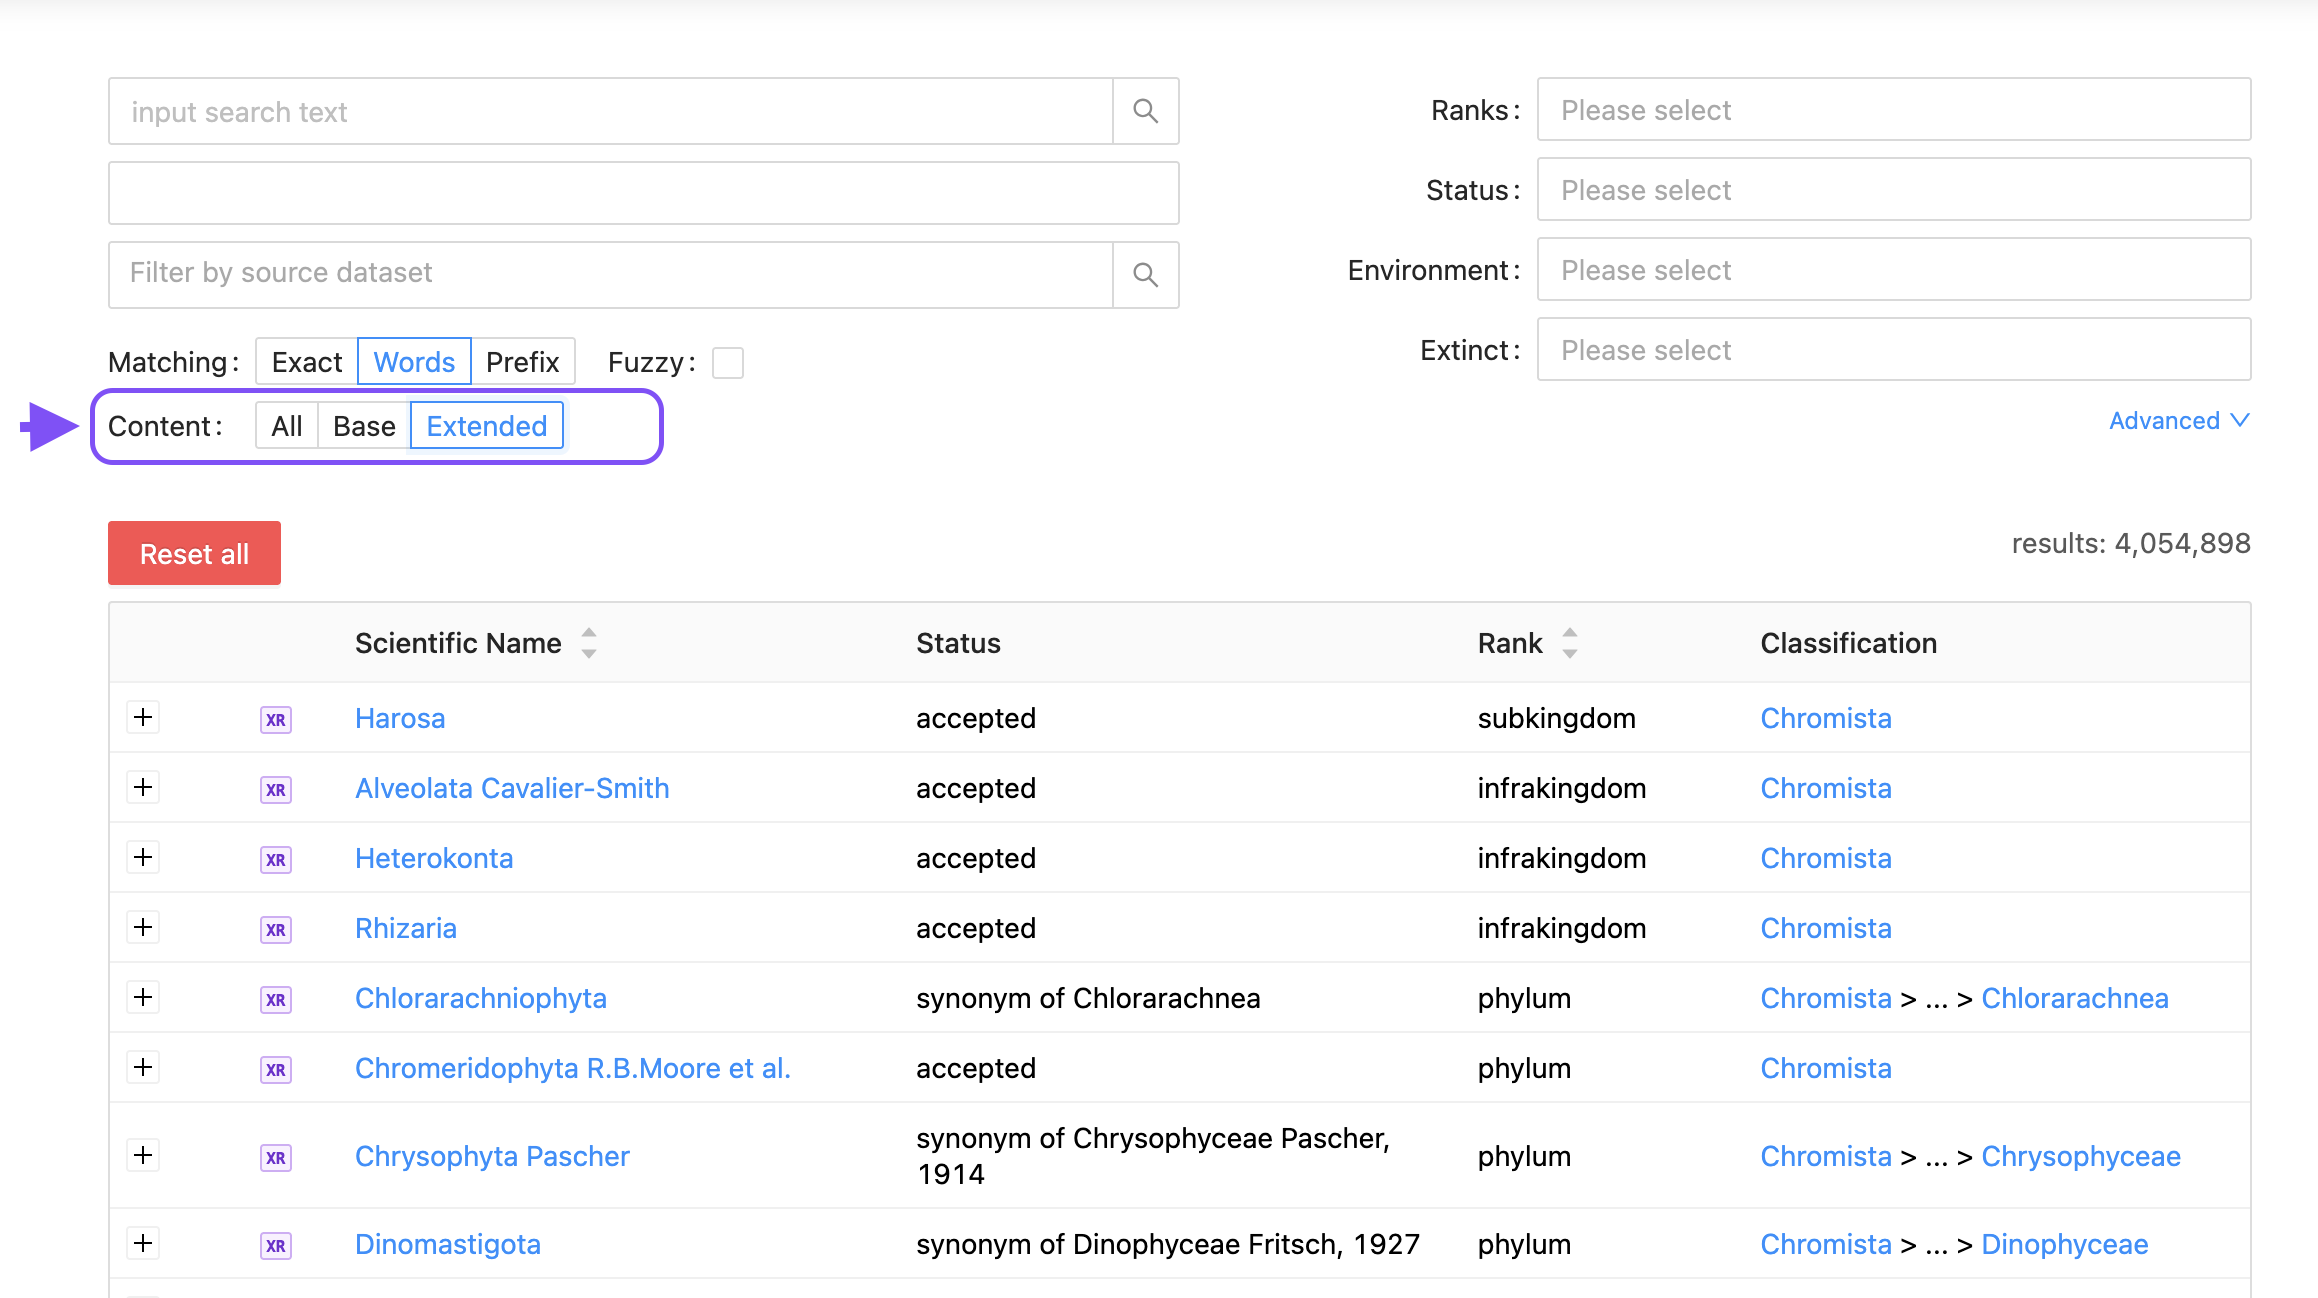2318x1298 pixels.
Task: Sort by Scientific Name column arrows
Action: (x=589, y=643)
